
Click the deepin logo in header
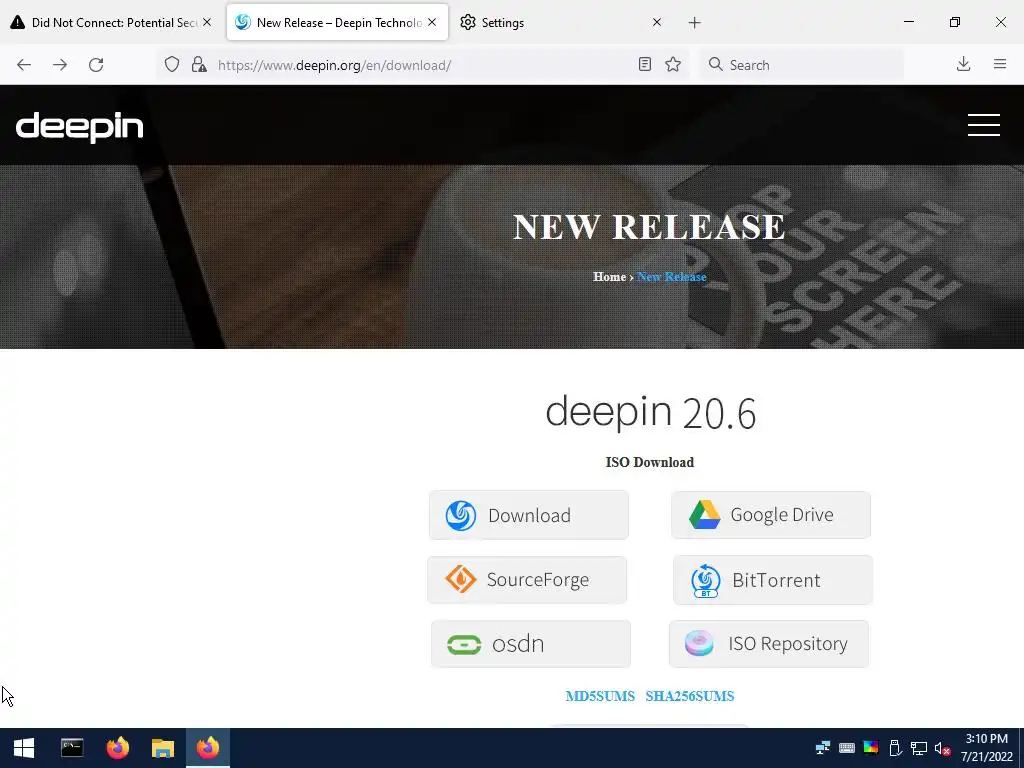pyautogui.click(x=80, y=127)
